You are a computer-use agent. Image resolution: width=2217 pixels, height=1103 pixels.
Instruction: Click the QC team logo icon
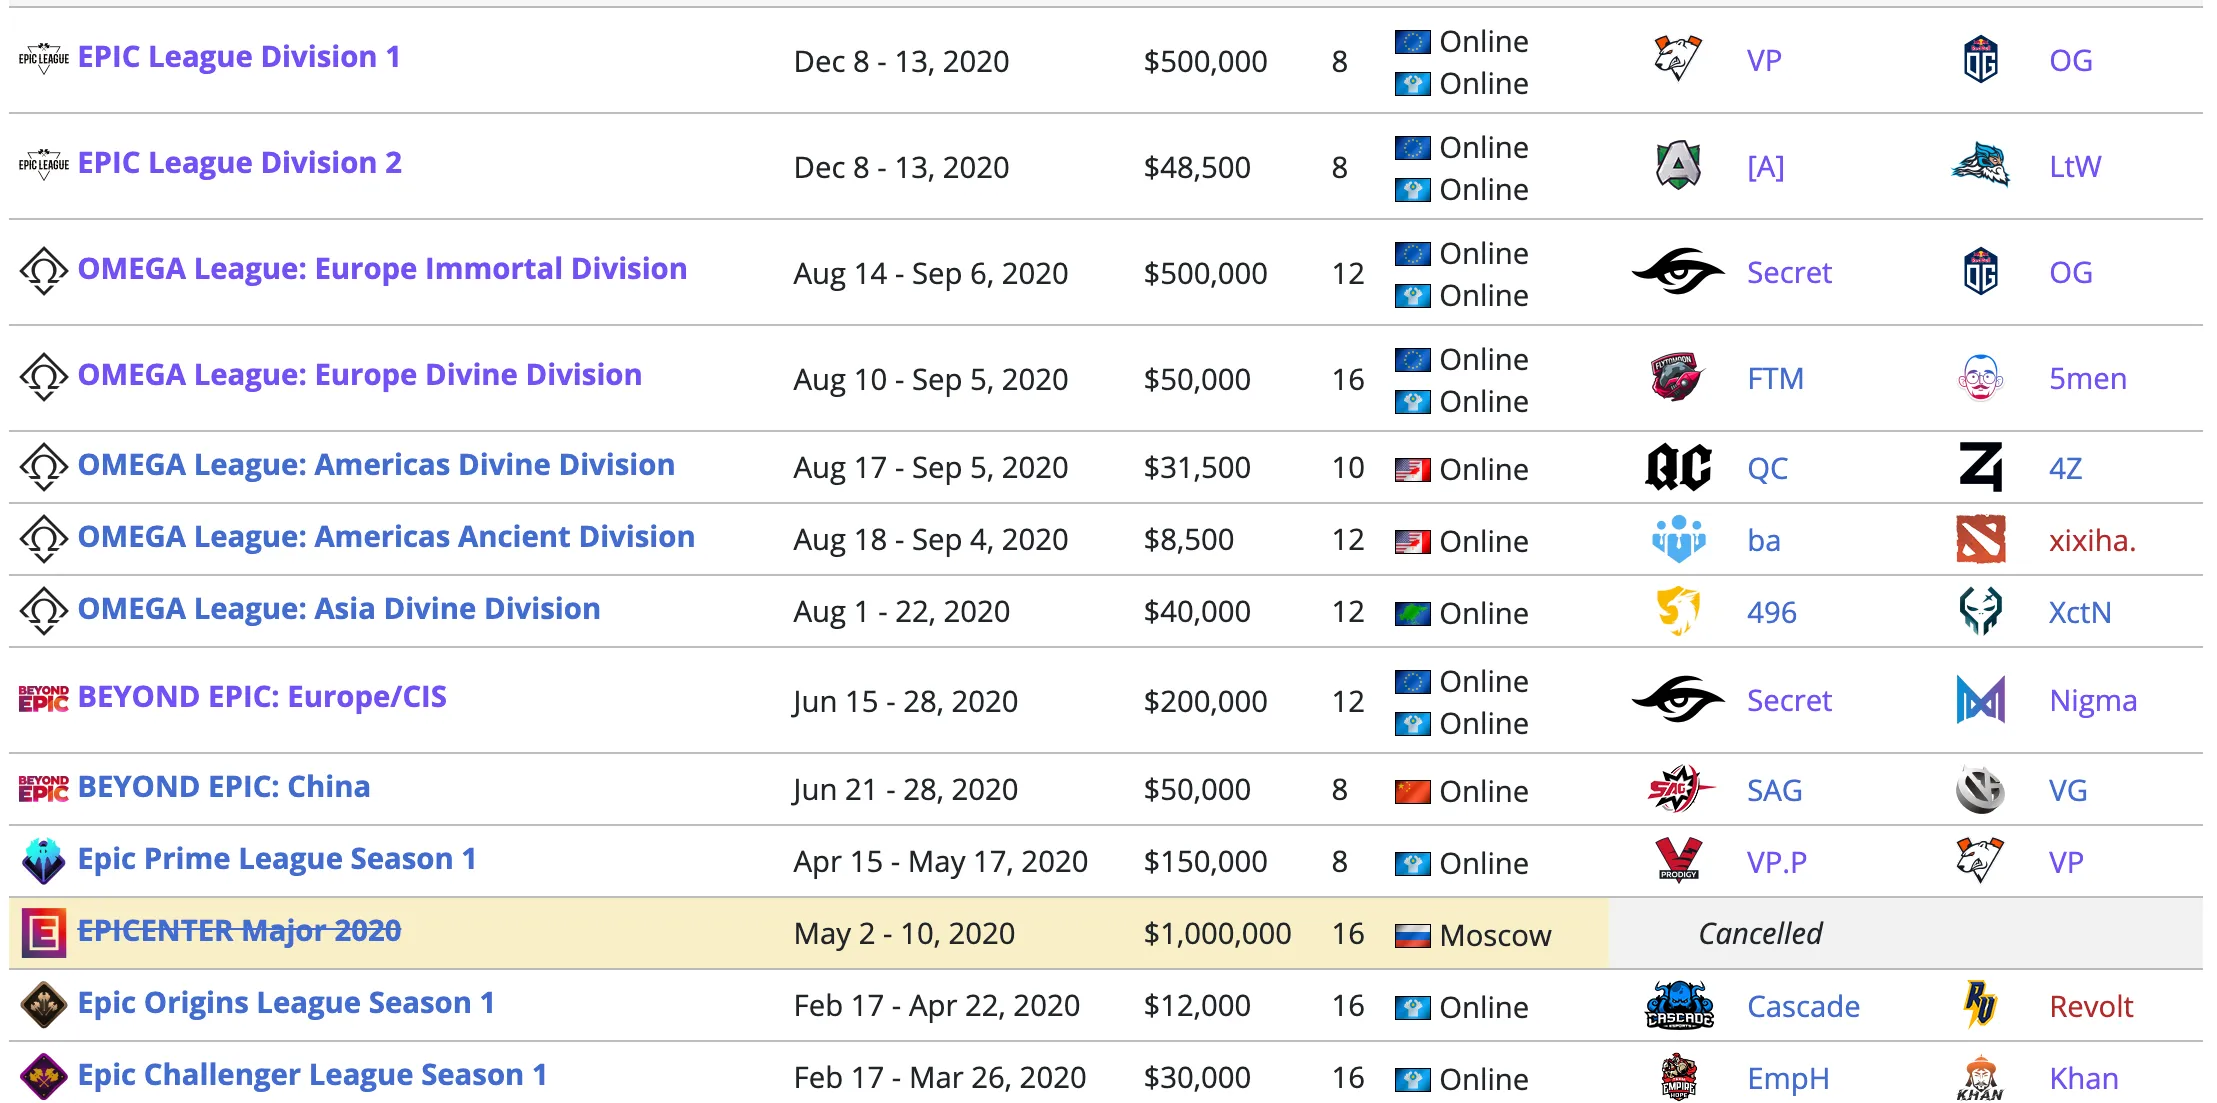[1678, 468]
